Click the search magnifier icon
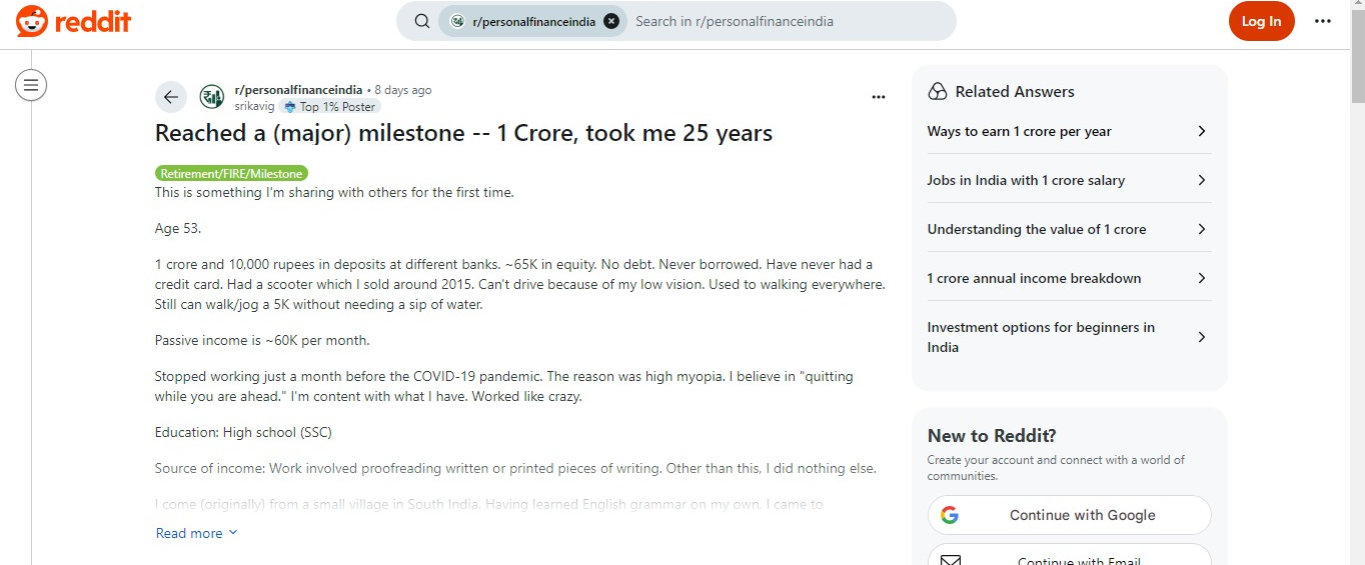 pyautogui.click(x=422, y=21)
